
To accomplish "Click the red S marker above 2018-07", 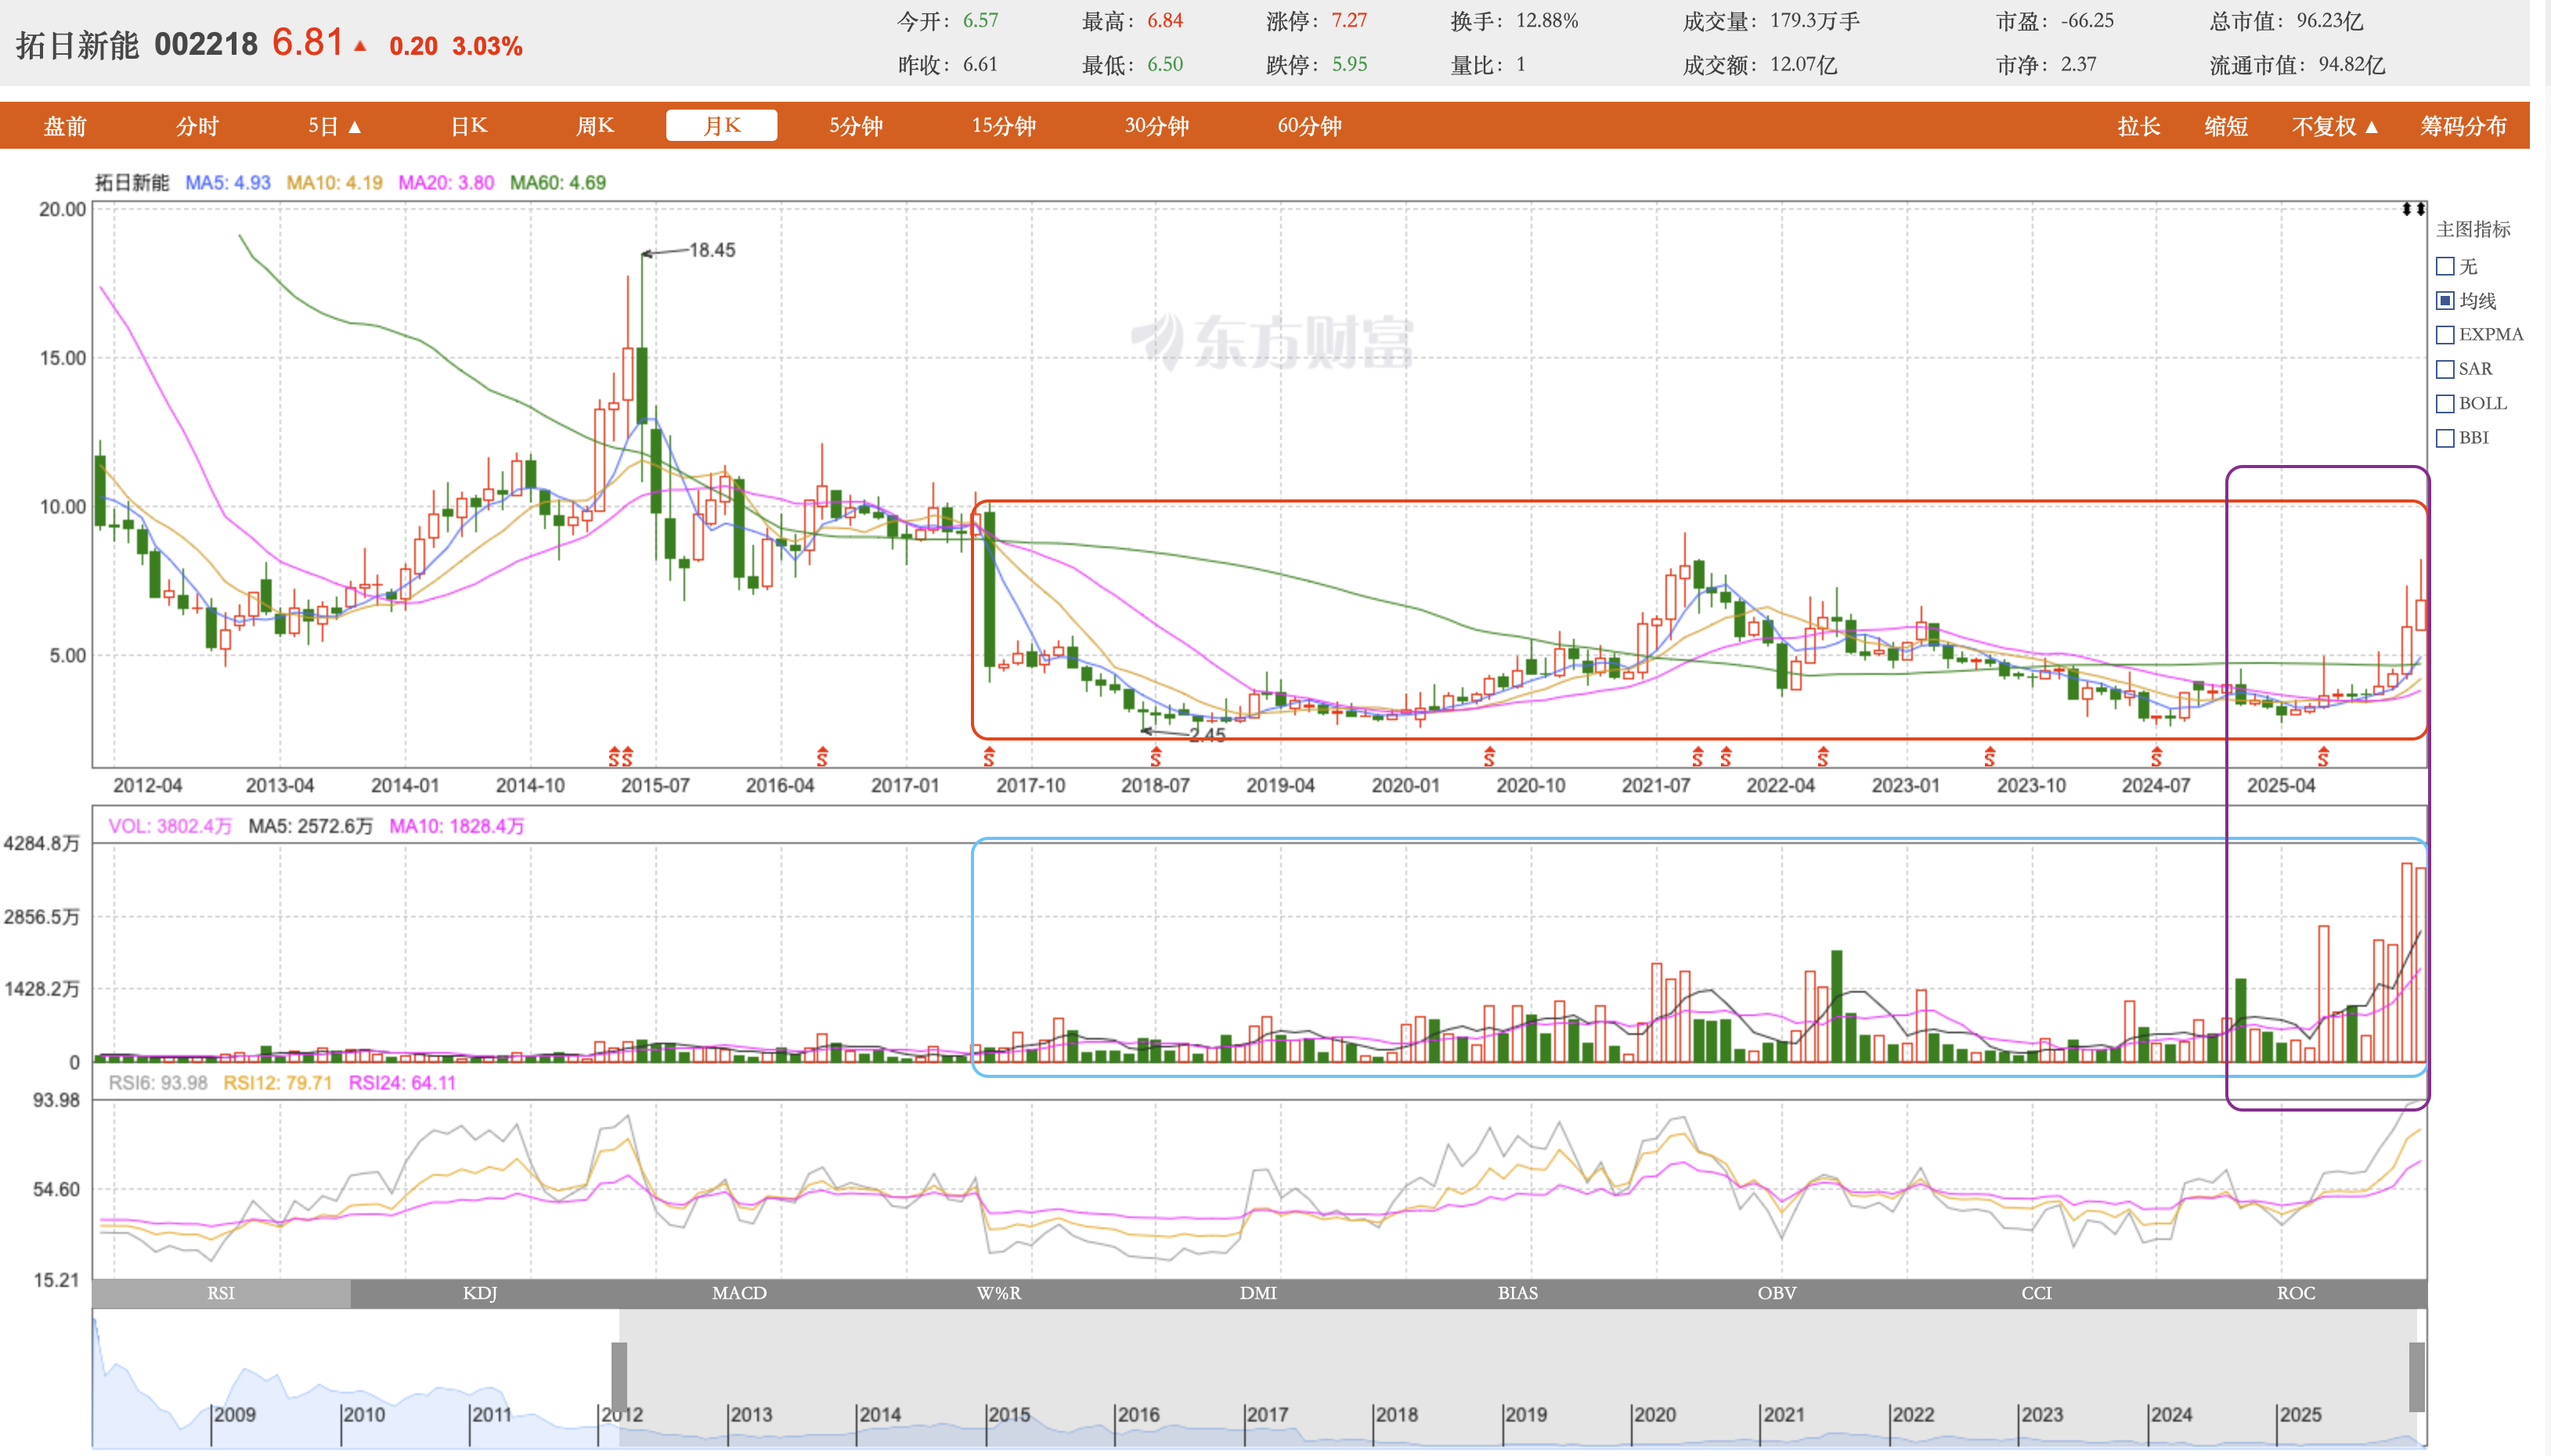I will (x=1156, y=756).
